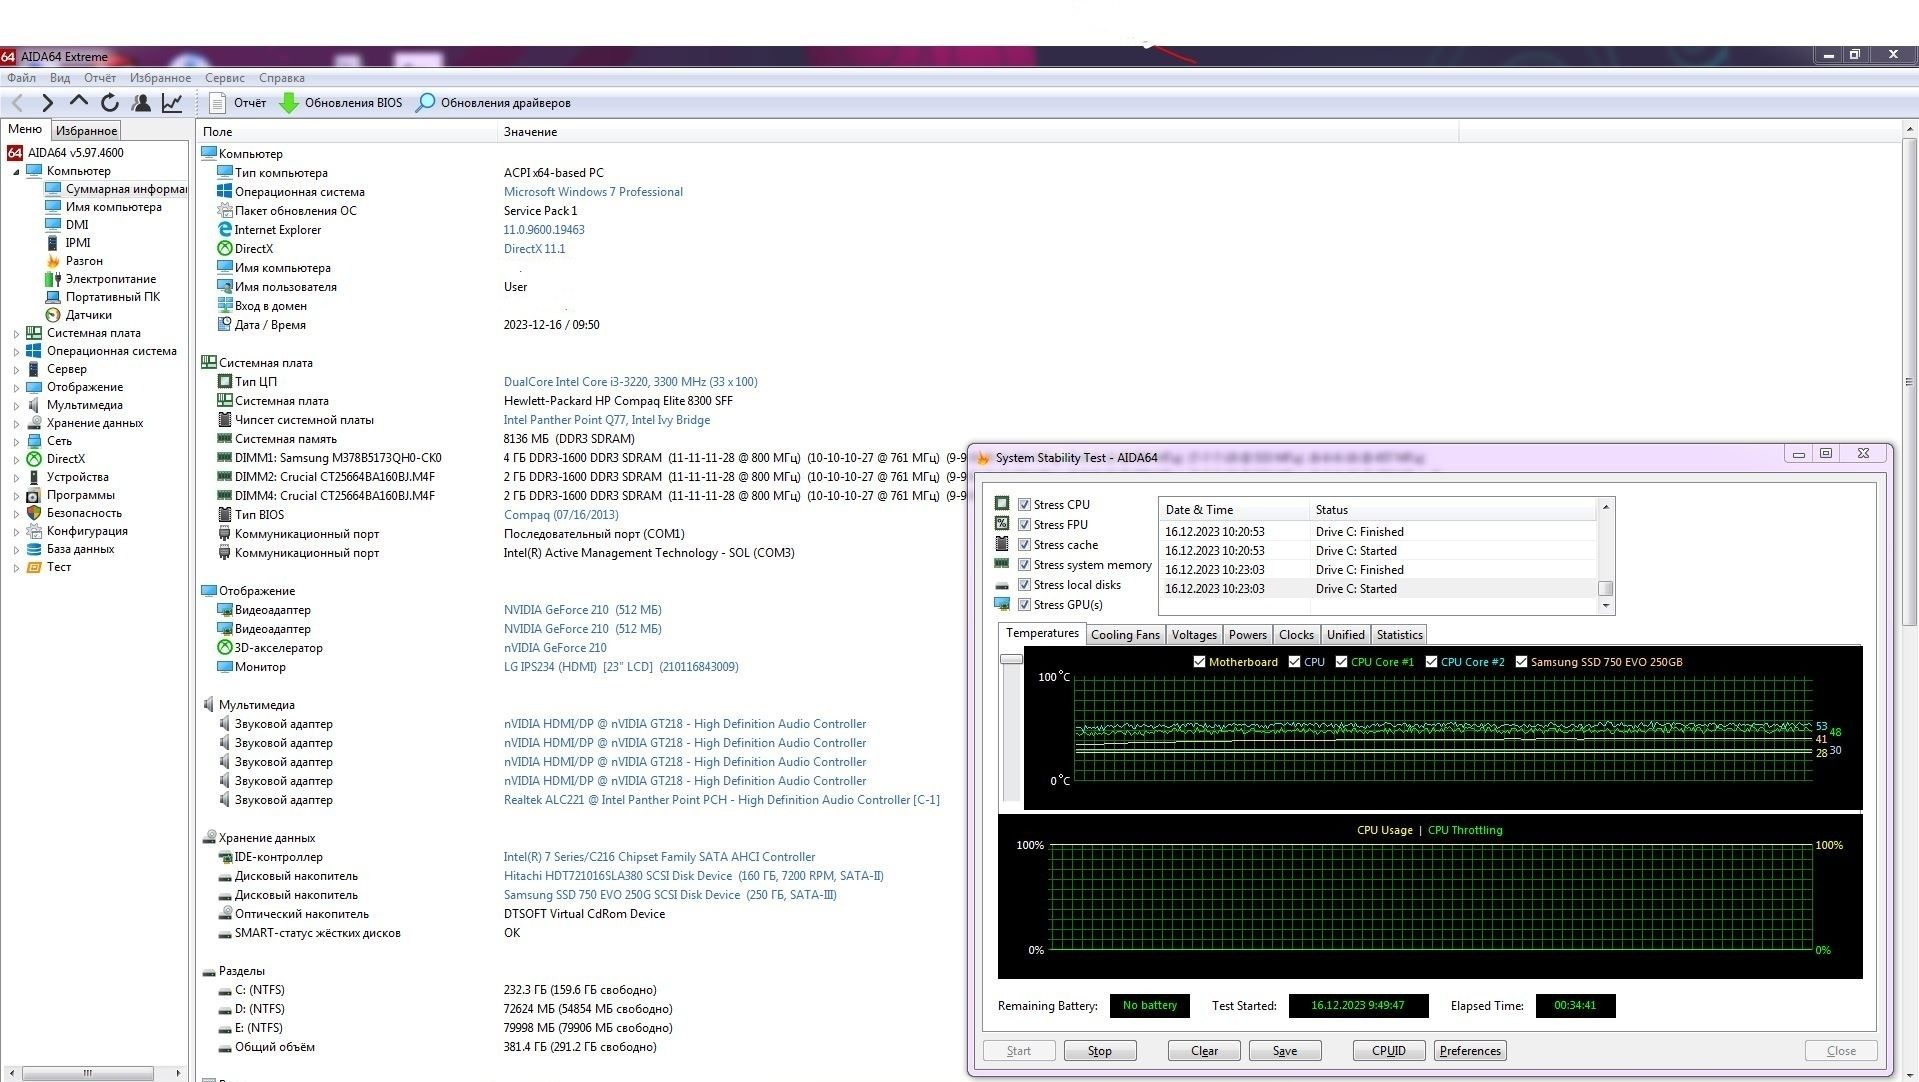The image size is (1919, 1082).
Task: Open the Отчёт report toolbar button
Action: 238,102
